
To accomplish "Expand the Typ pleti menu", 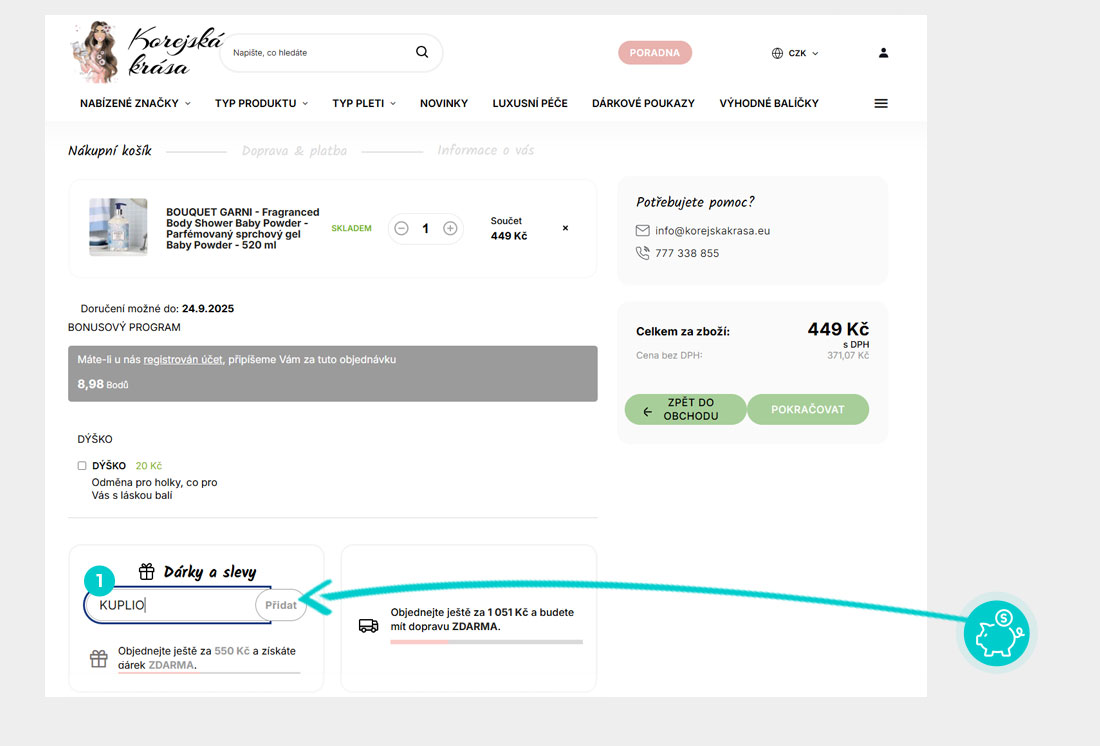I will [x=364, y=103].
